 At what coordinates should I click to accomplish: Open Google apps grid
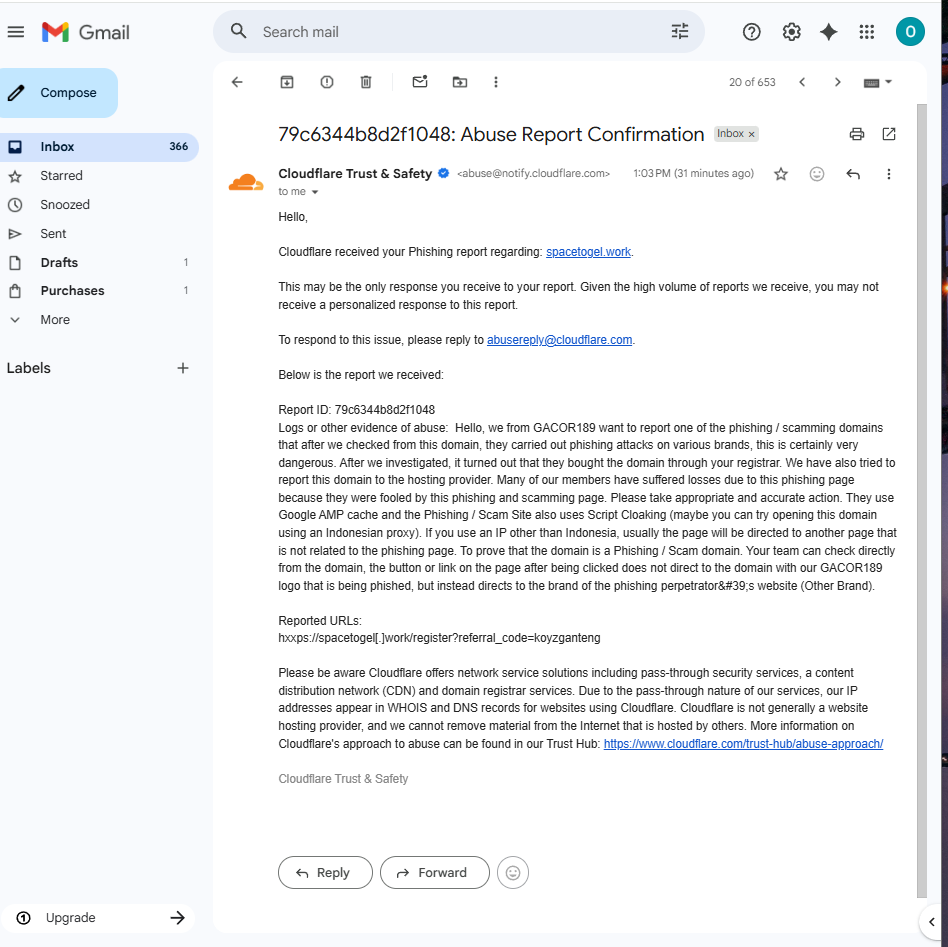(867, 32)
